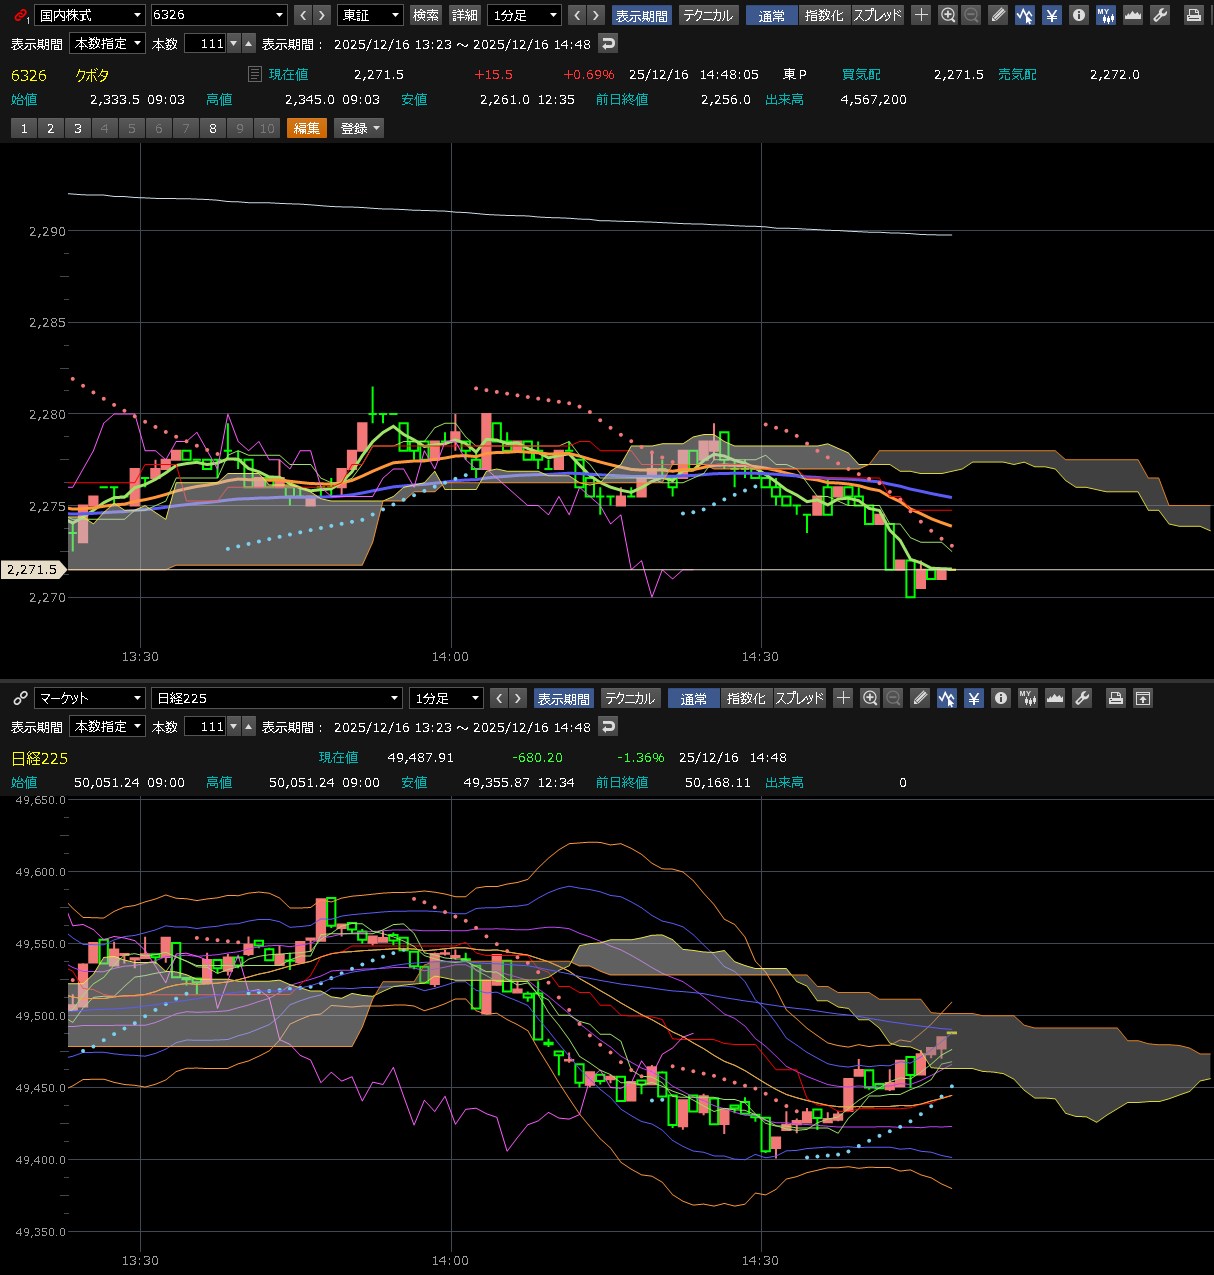
Task: Select the pencil drawing tool in the top toolbar
Action: [x=998, y=15]
